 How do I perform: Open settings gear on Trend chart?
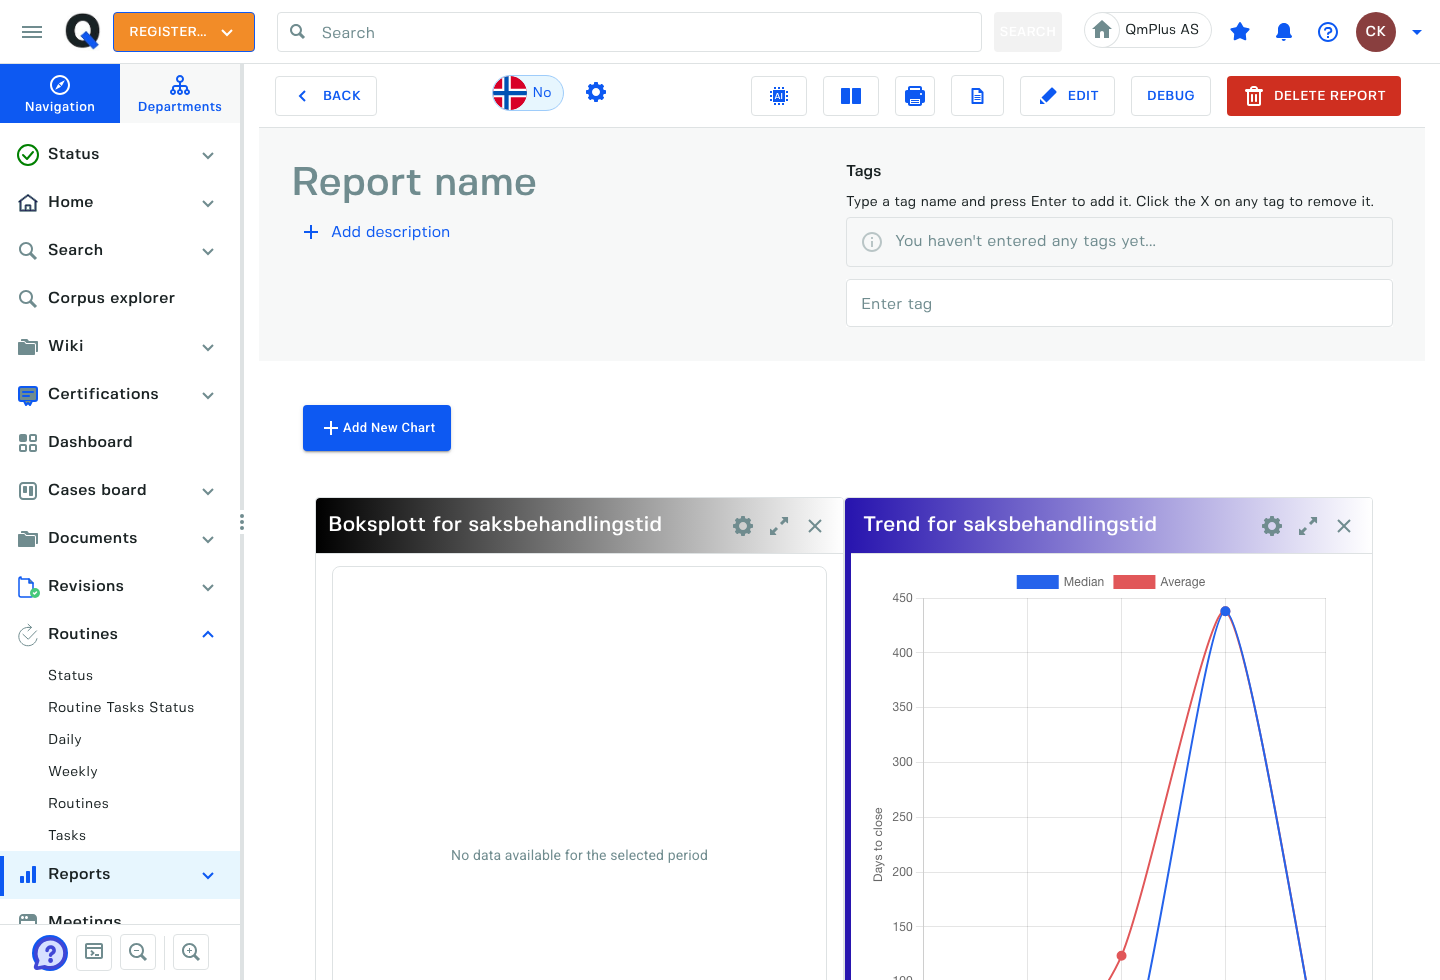click(x=1272, y=526)
